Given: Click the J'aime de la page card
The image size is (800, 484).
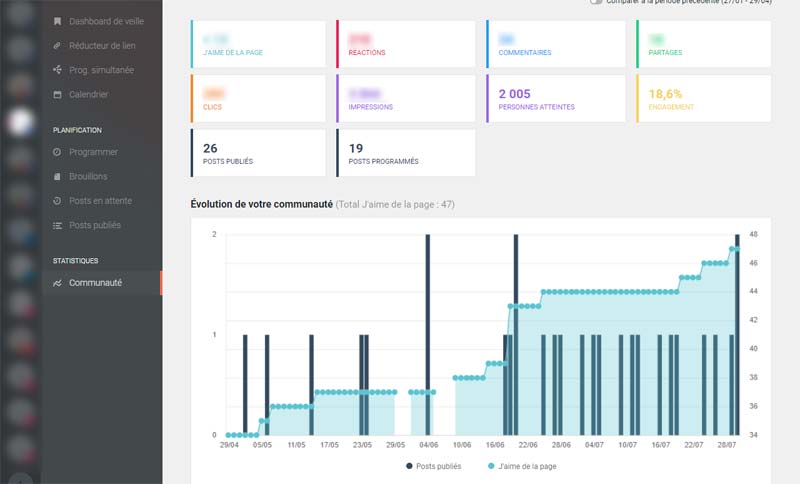Looking at the screenshot, I should (x=258, y=44).
